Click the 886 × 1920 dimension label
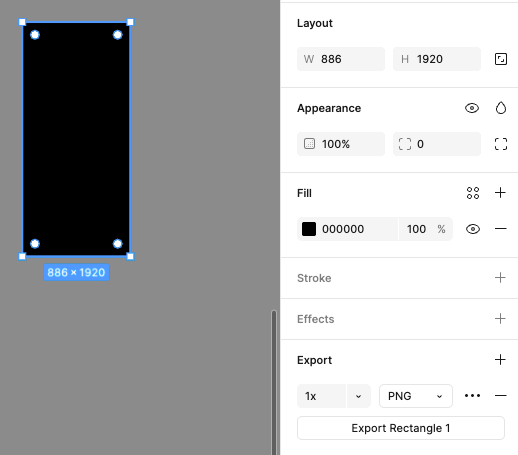The height and width of the screenshot is (455, 518). [76, 272]
